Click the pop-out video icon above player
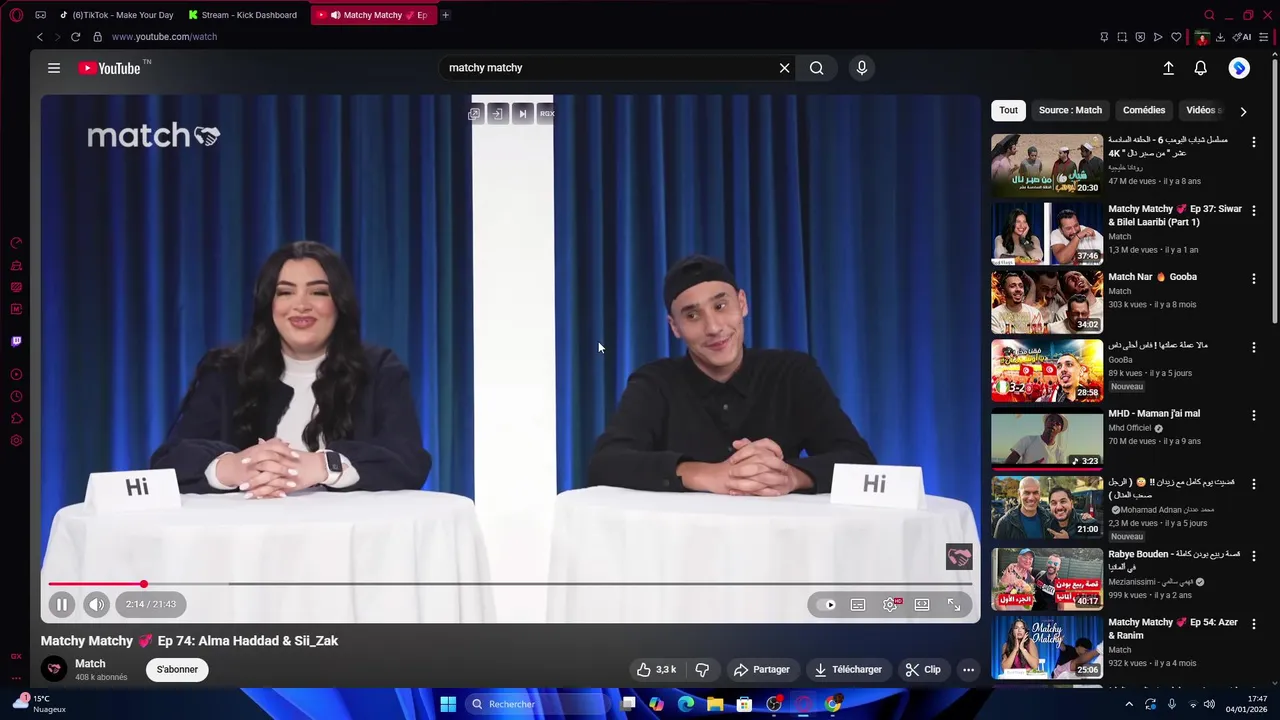The image size is (1280, 720). [x=474, y=114]
